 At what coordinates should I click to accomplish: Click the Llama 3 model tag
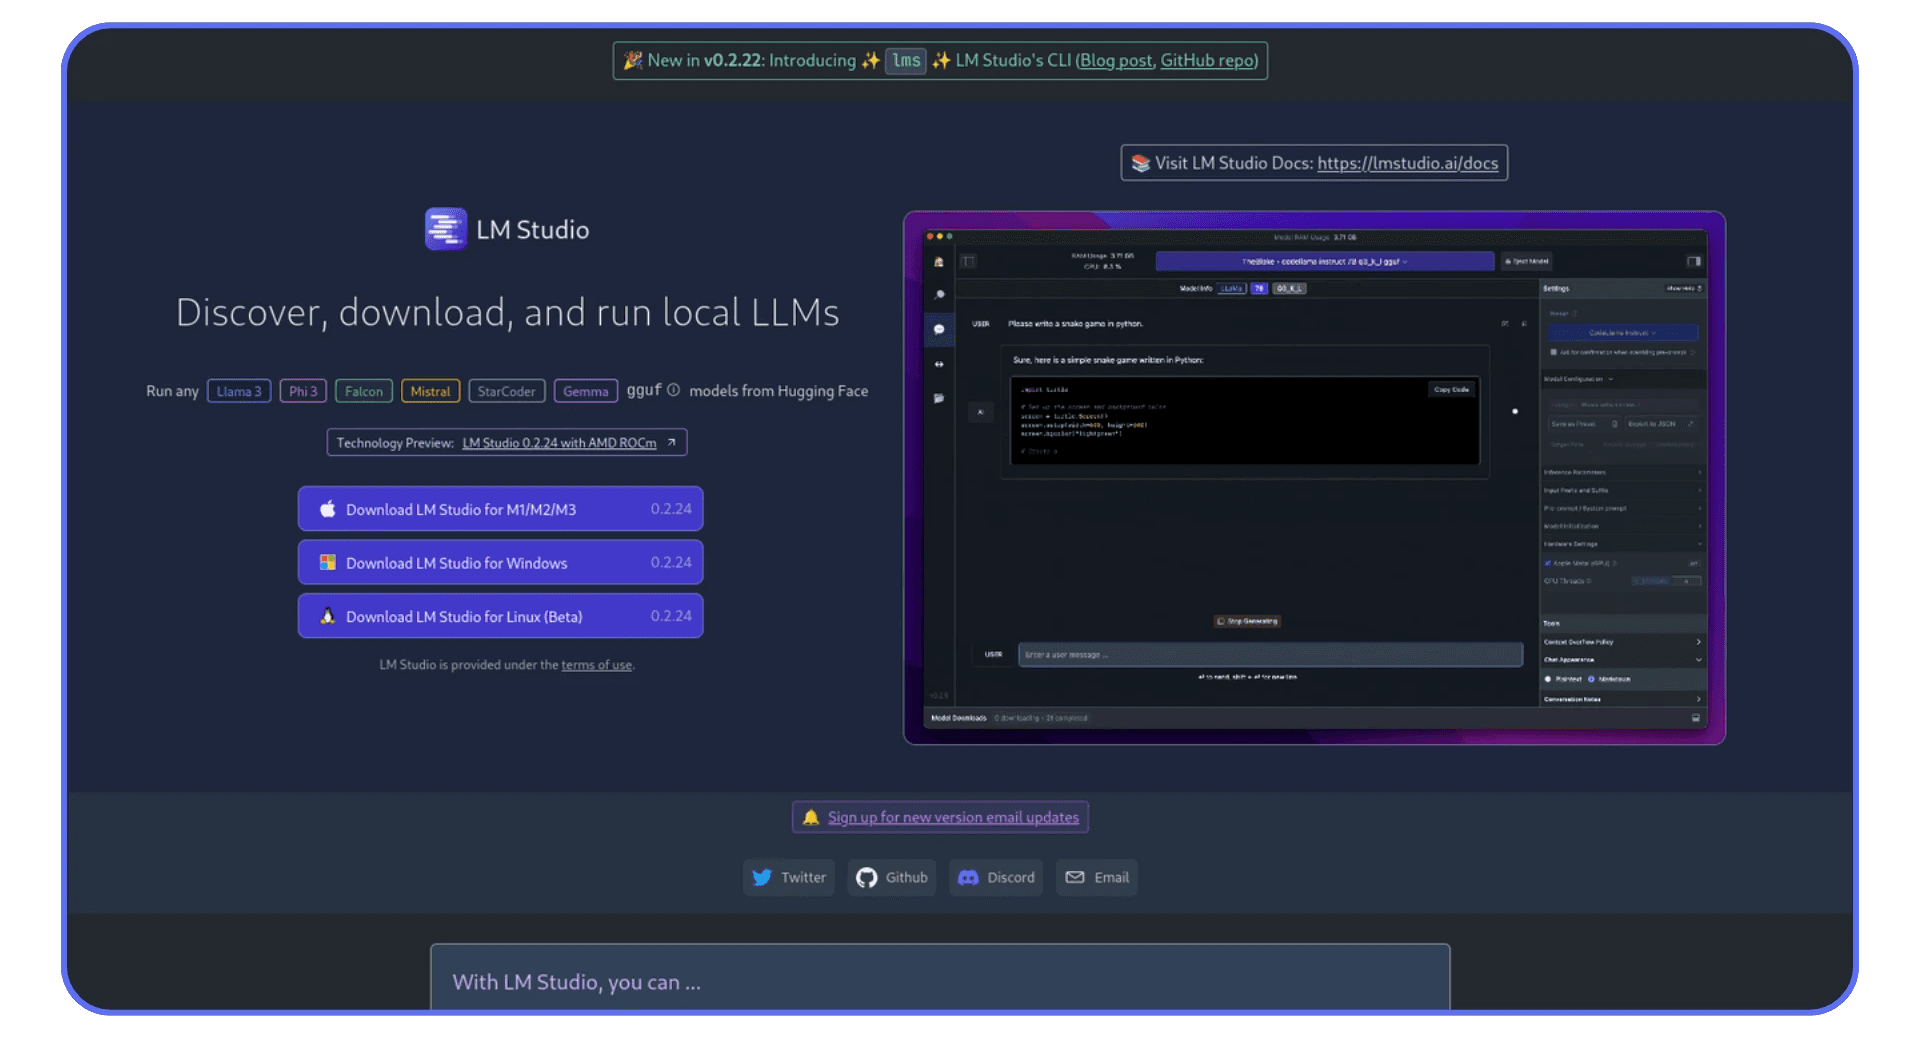pyautogui.click(x=239, y=391)
